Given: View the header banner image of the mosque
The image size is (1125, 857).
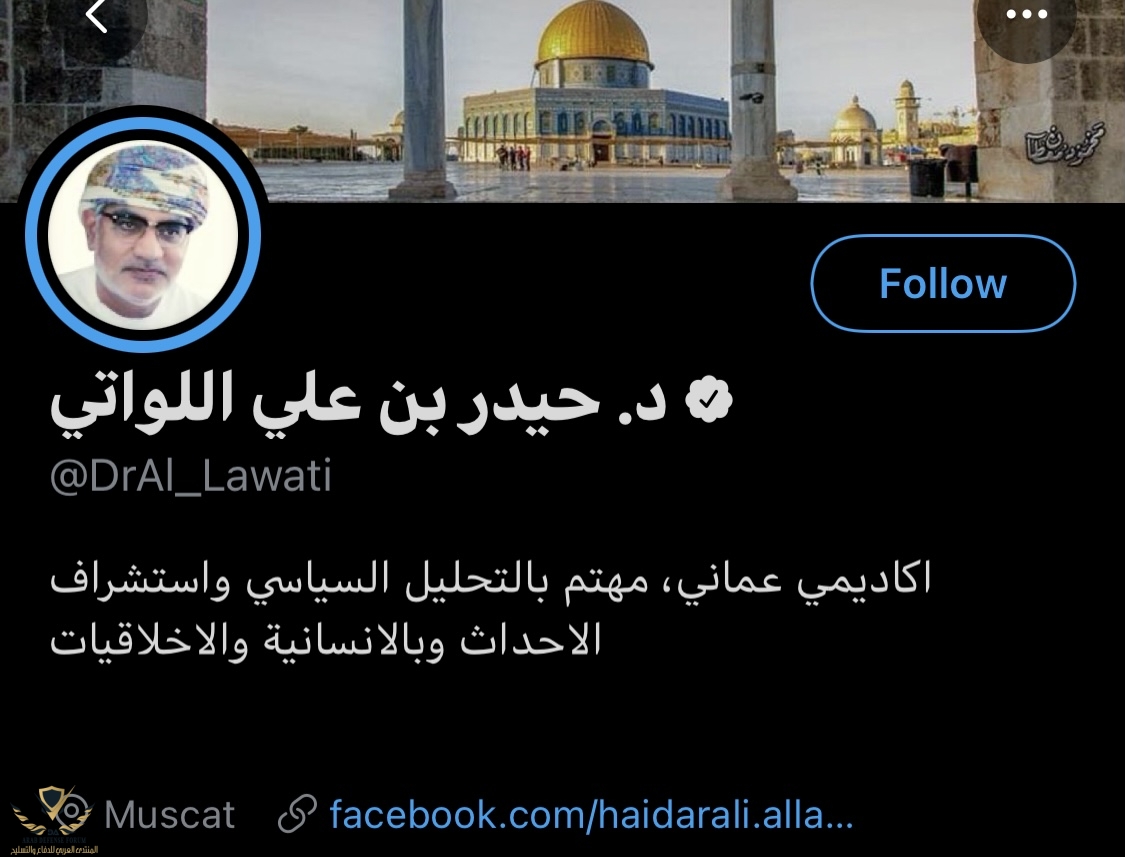Looking at the screenshot, I should pyautogui.click(x=562, y=100).
